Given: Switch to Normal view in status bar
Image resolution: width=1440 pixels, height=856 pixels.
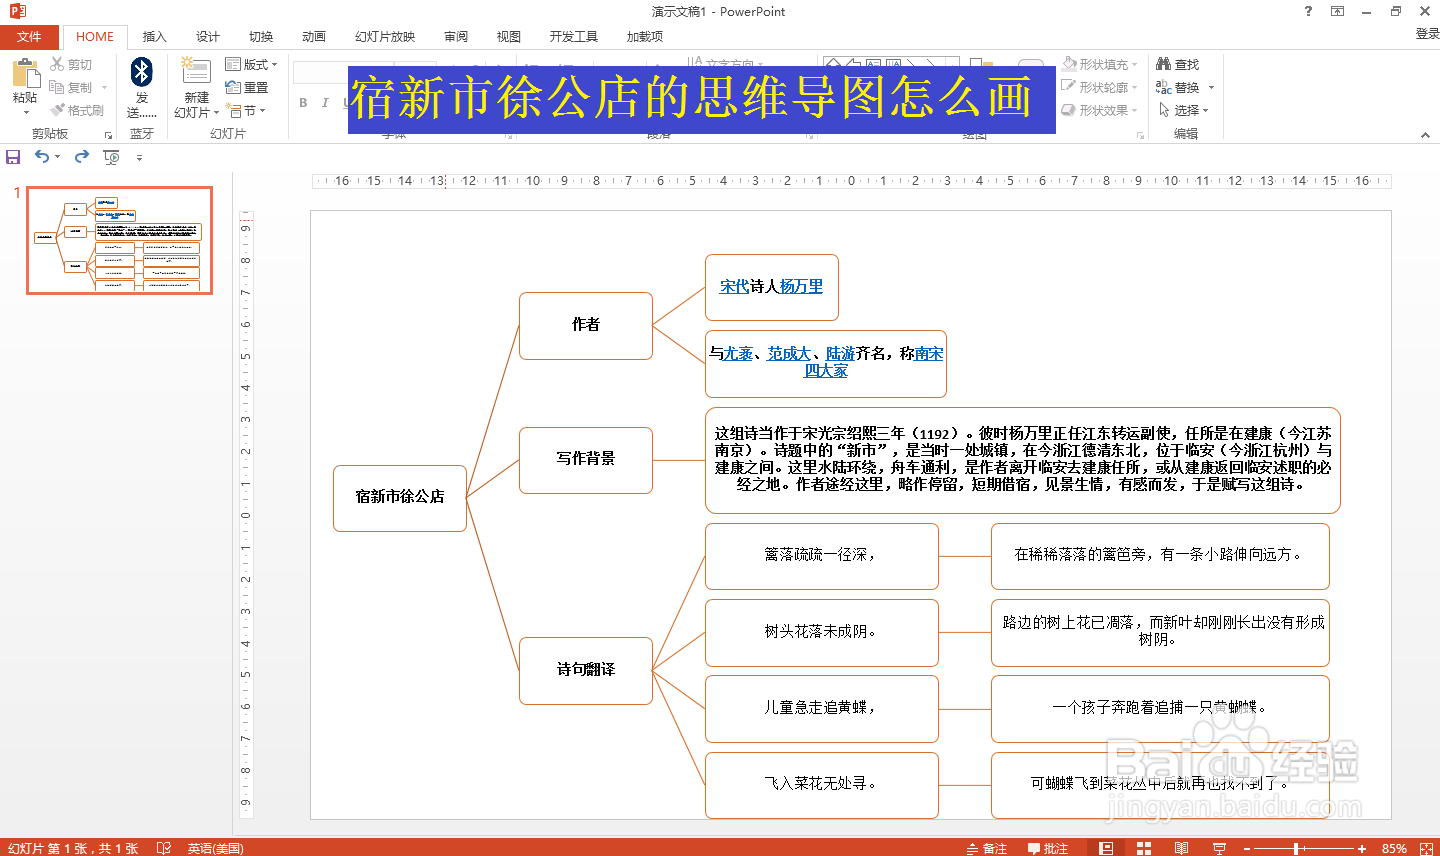Looking at the screenshot, I should pos(1106,848).
